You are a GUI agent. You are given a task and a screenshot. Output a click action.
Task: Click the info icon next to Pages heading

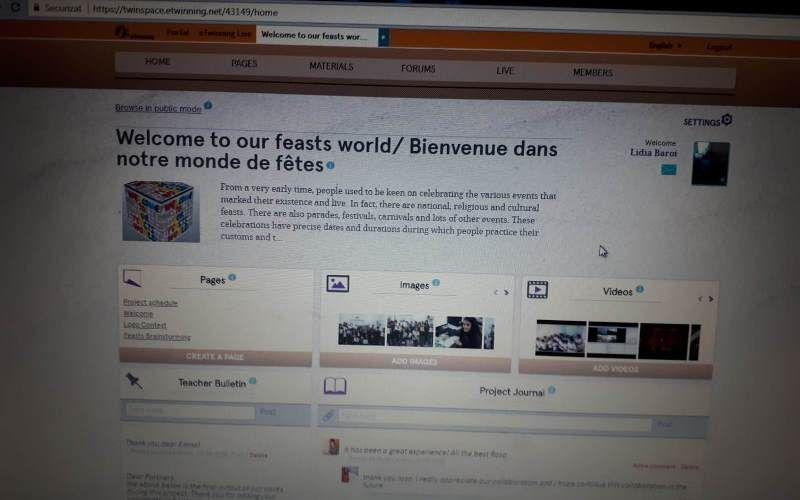(232, 277)
